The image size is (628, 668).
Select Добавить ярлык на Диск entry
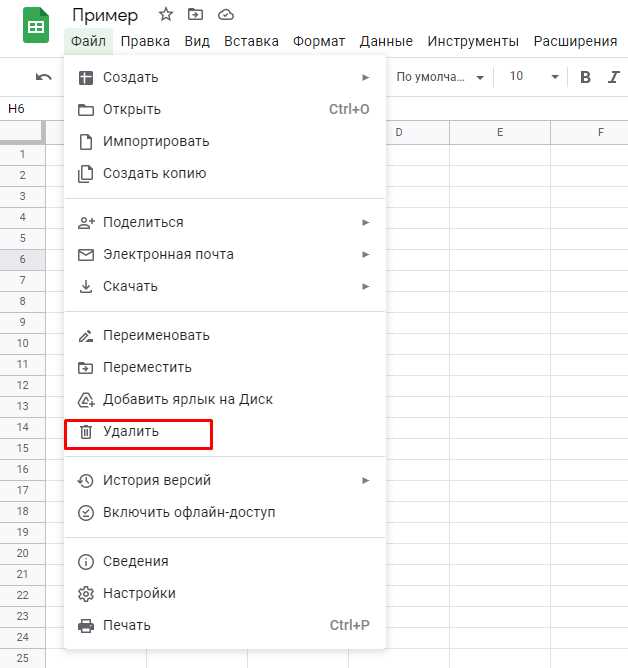[x=225, y=400]
